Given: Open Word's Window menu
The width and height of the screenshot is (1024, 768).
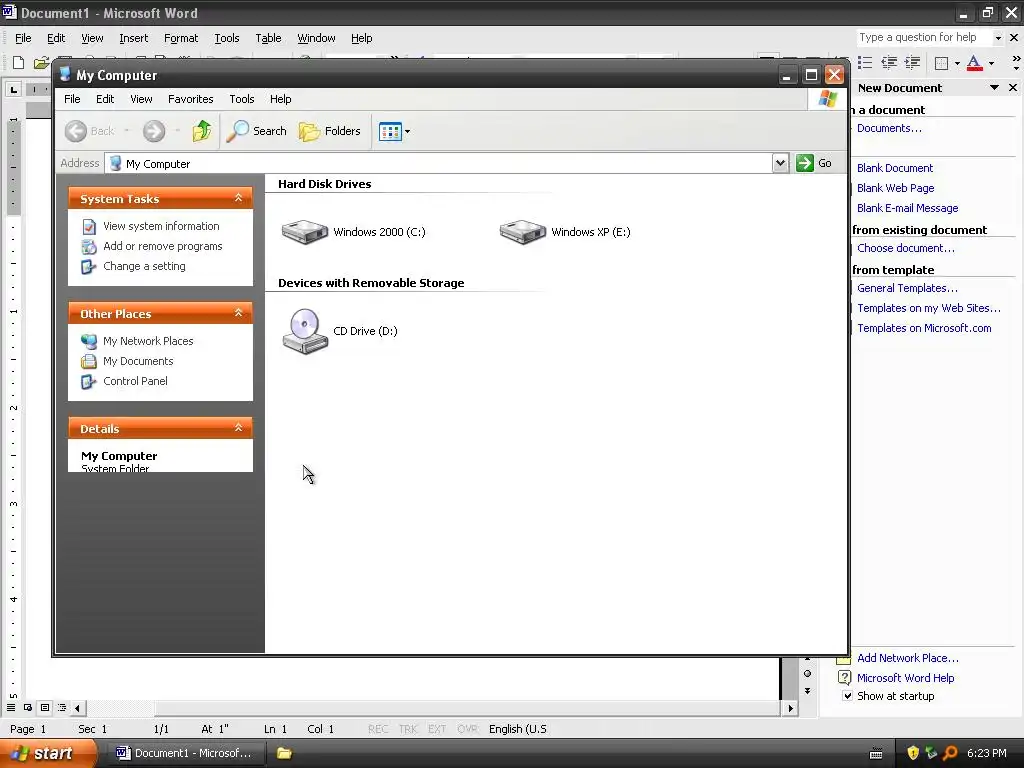Looking at the screenshot, I should point(316,39).
